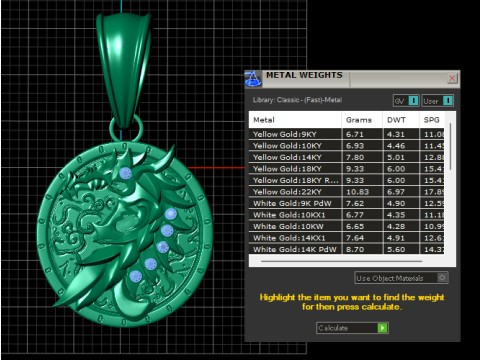
Task: Select the Yellow Gold:18KY R... row
Action: 346,180
